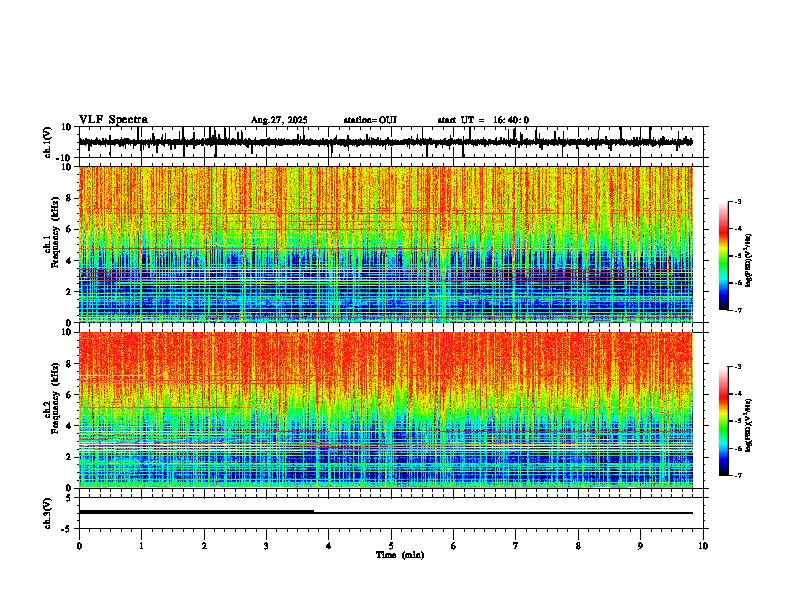Click the ch.2 color scale bar
Viewport: 792px width, 612px height.
724,421
